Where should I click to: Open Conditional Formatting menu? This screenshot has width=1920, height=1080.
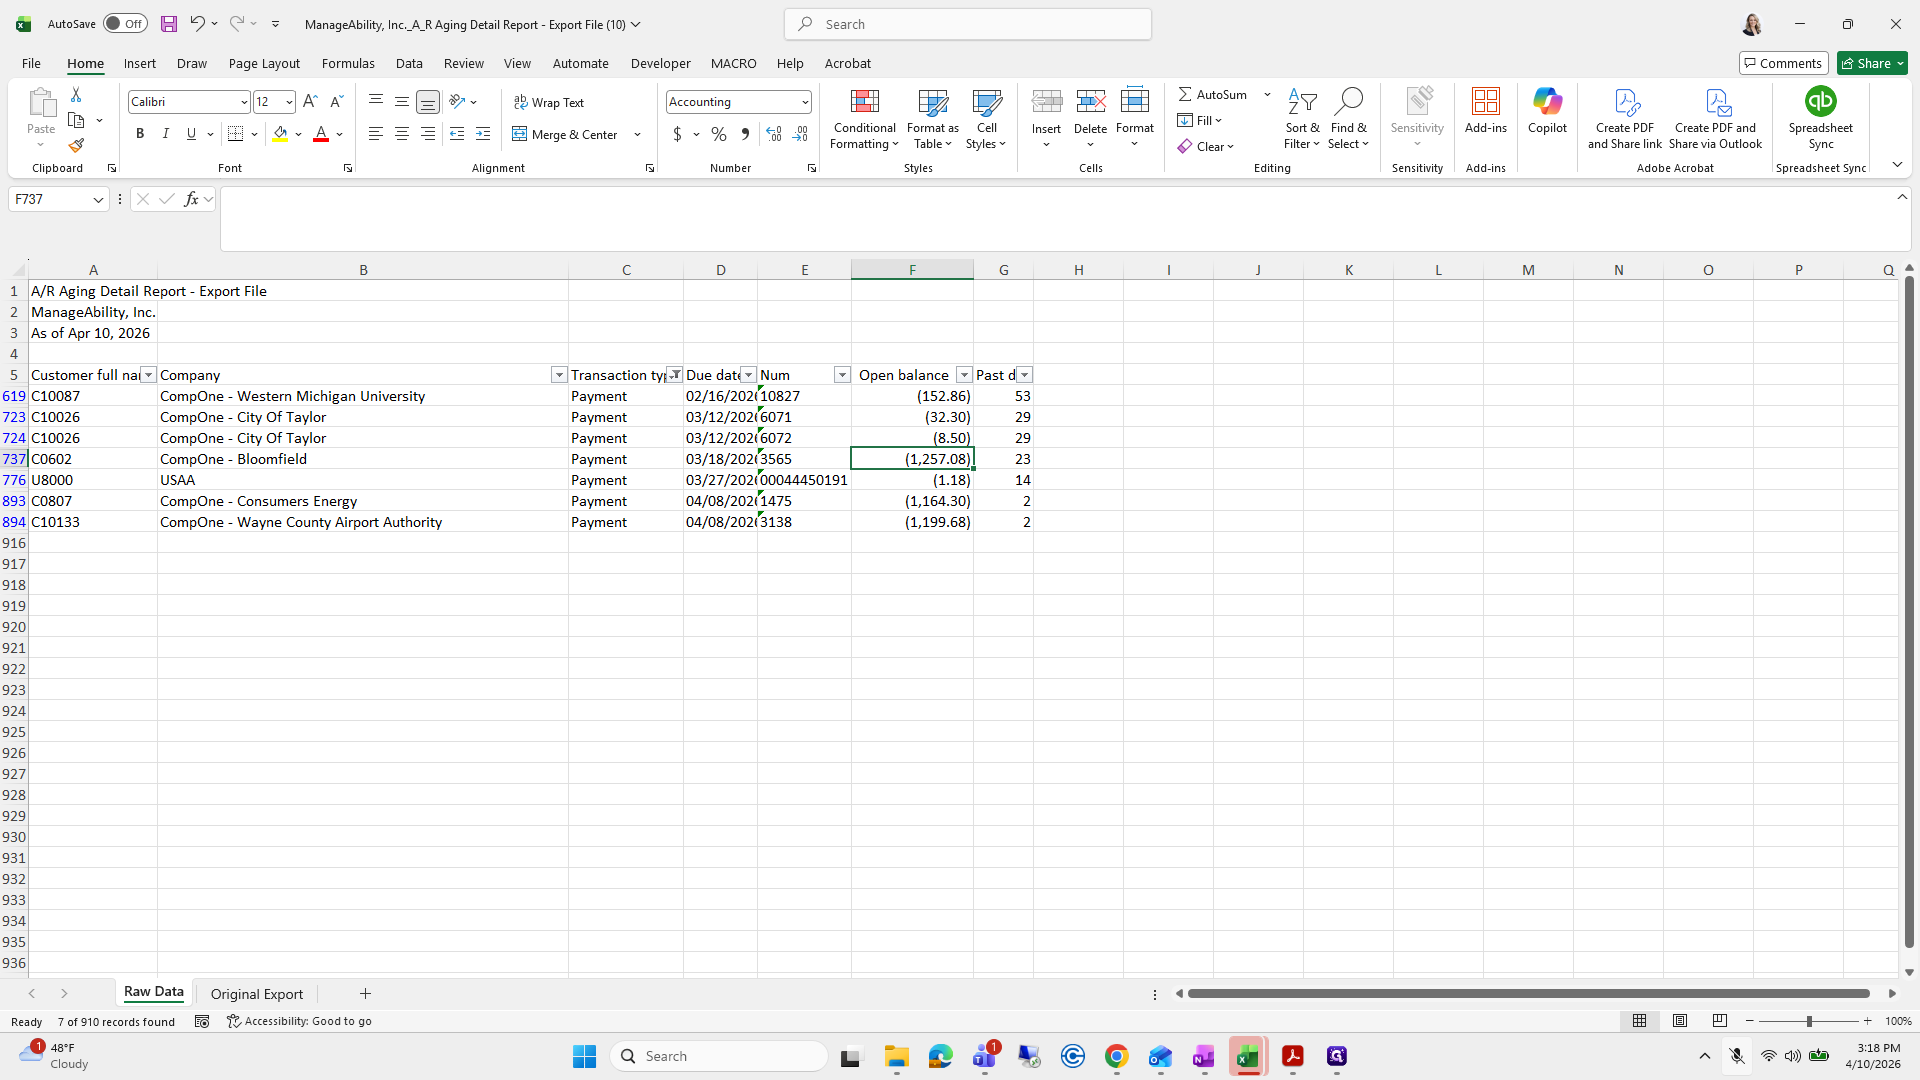(x=864, y=119)
